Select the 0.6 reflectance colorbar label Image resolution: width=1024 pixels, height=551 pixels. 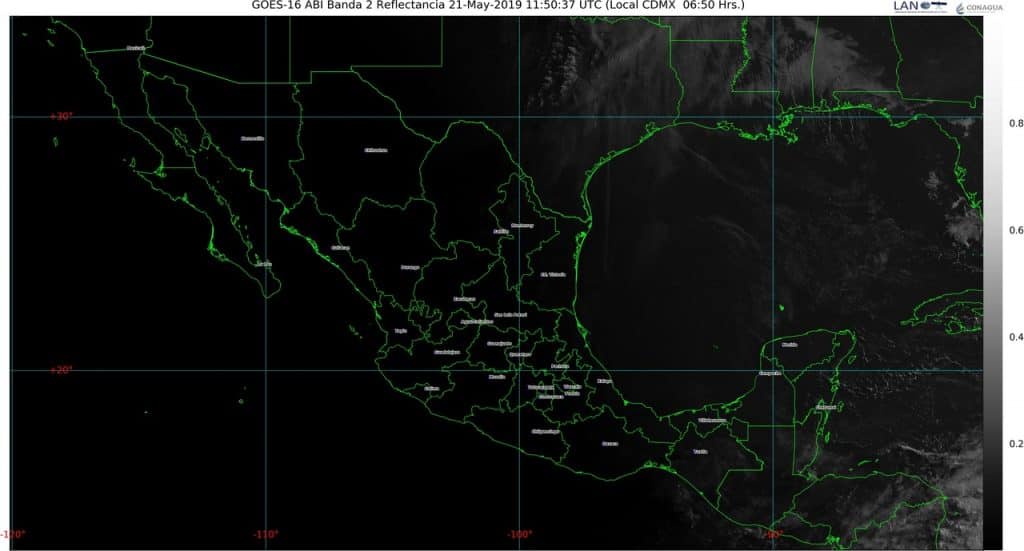coord(1015,231)
